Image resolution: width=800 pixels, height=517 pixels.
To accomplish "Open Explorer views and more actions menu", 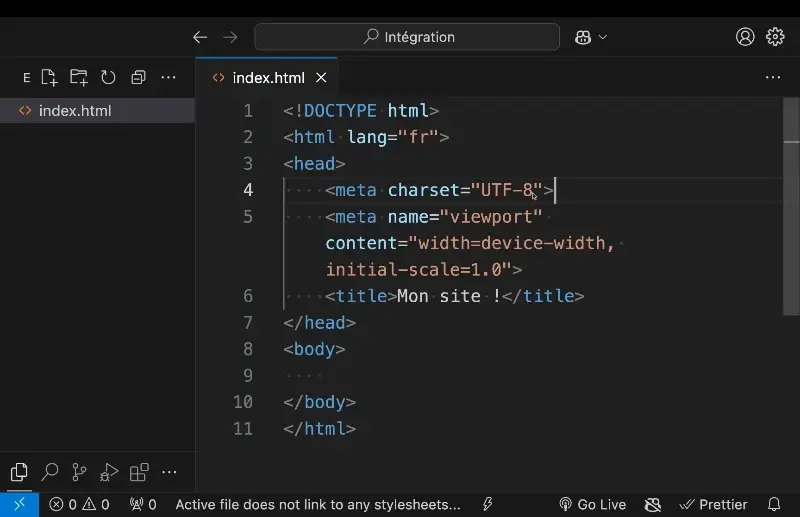I will (168, 78).
